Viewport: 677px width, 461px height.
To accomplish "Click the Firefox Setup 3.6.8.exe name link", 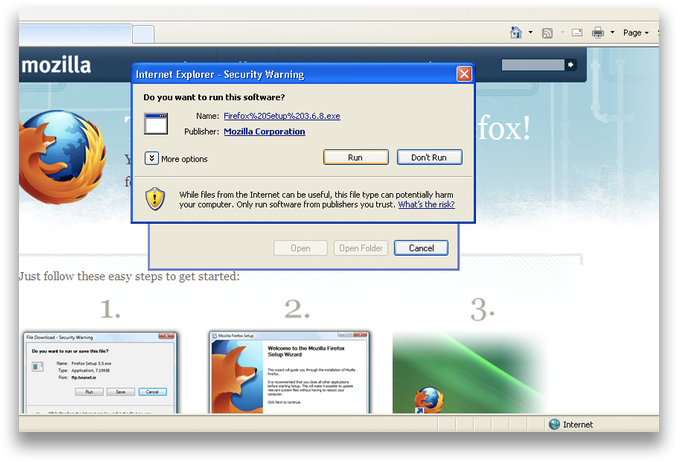I will [x=282, y=116].
